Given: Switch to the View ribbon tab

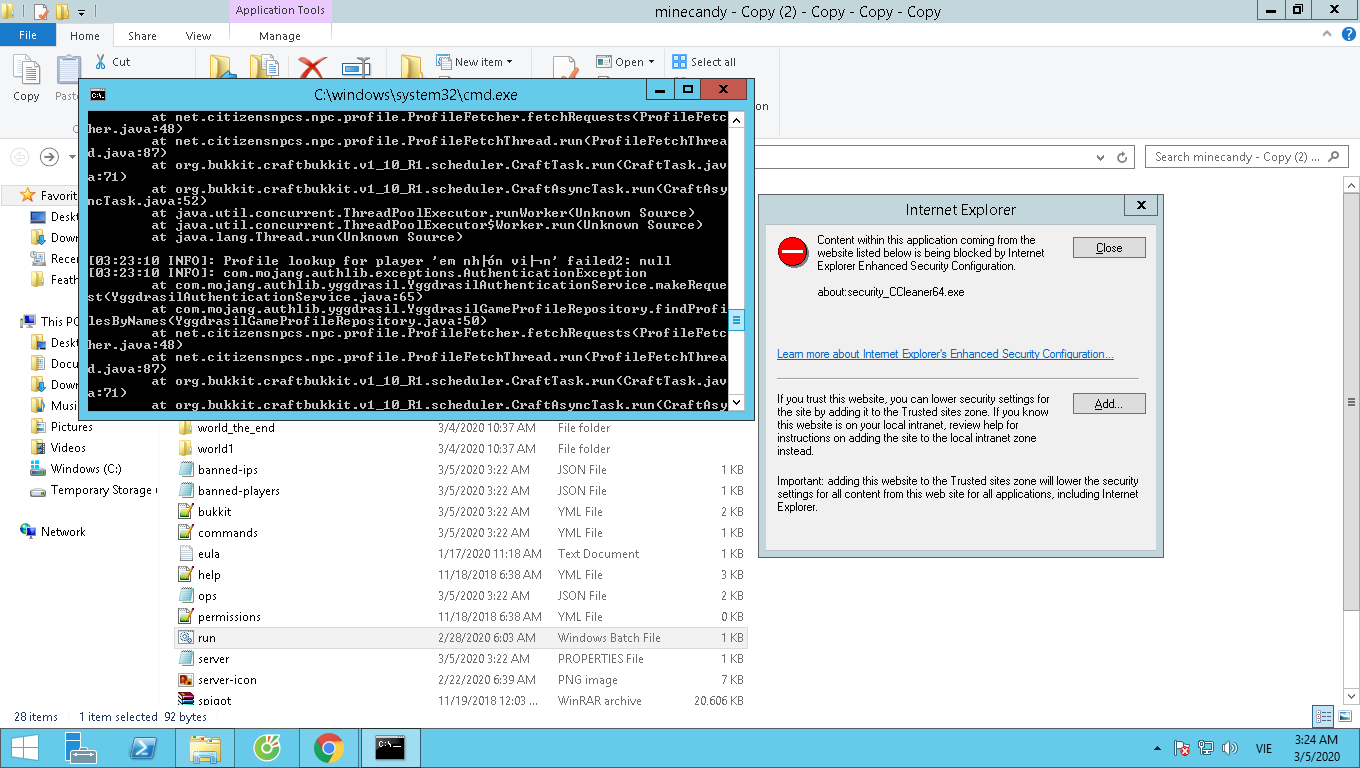Looking at the screenshot, I should click(198, 36).
